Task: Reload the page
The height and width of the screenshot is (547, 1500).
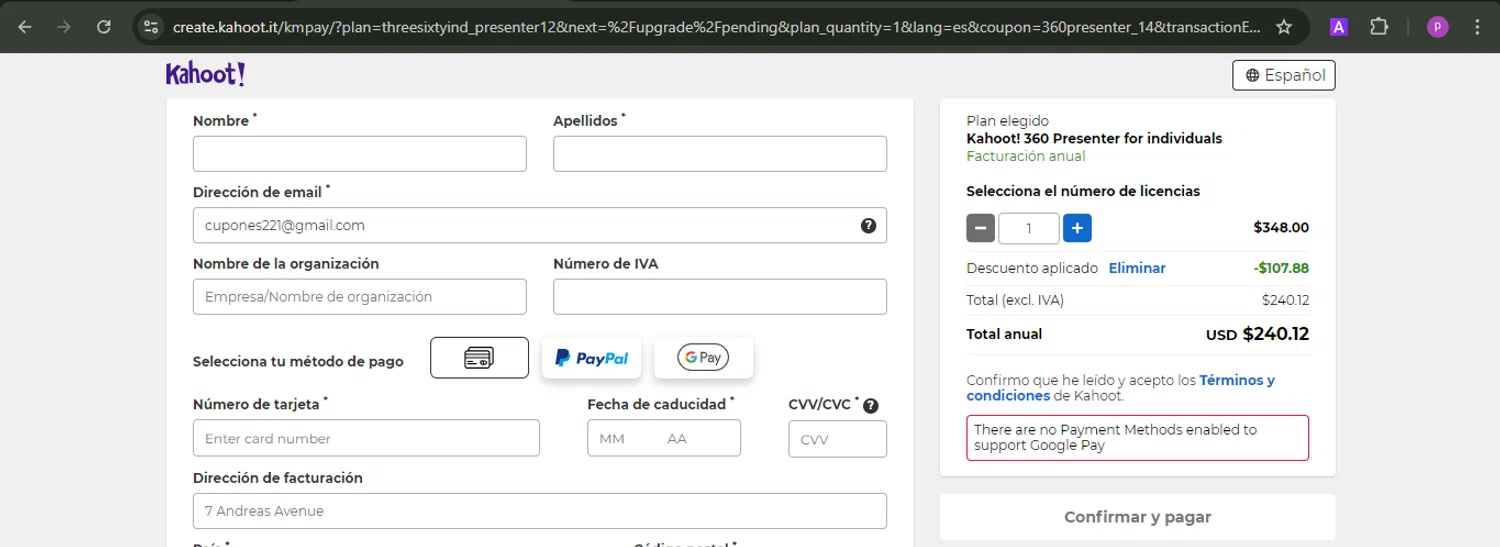Action: (x=104, y=27)
